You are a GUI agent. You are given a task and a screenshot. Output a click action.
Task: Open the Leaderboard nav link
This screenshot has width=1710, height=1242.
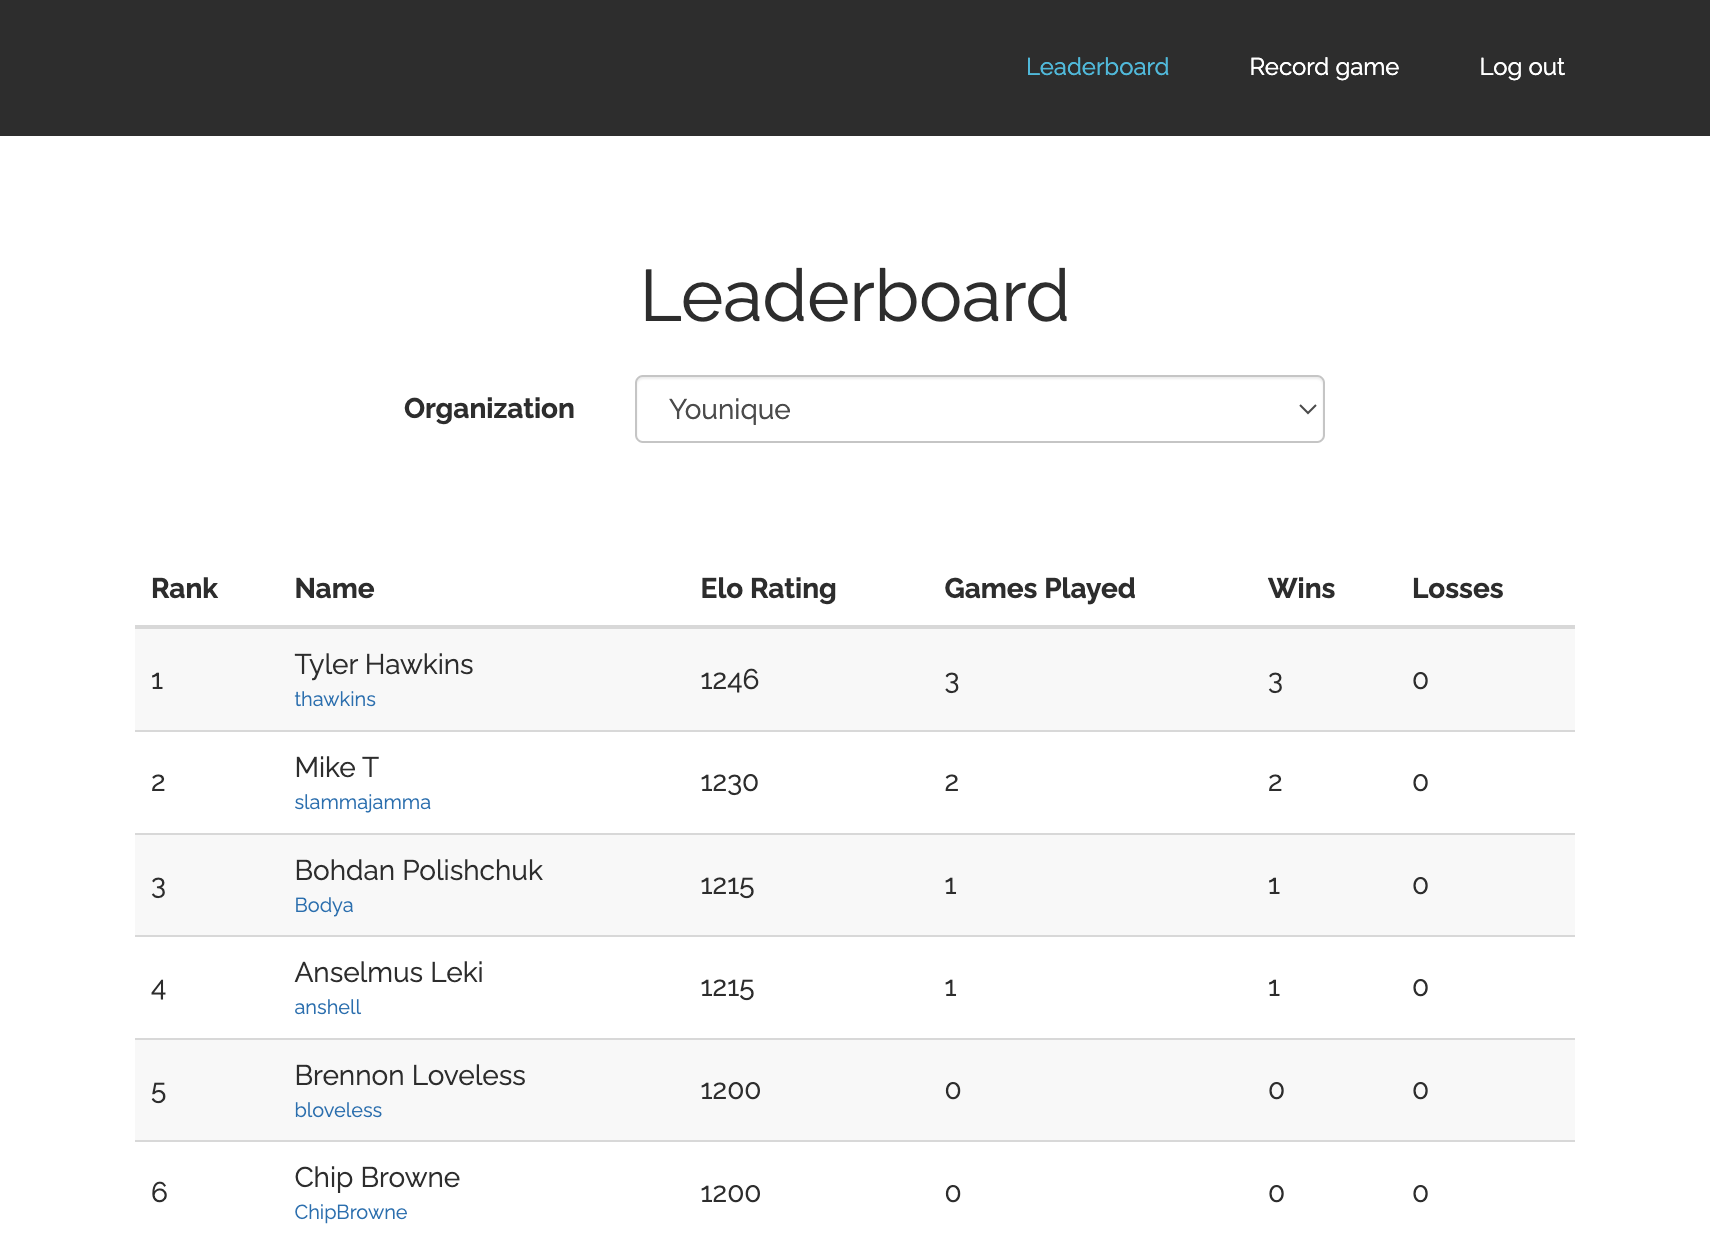click(1097, 67)
